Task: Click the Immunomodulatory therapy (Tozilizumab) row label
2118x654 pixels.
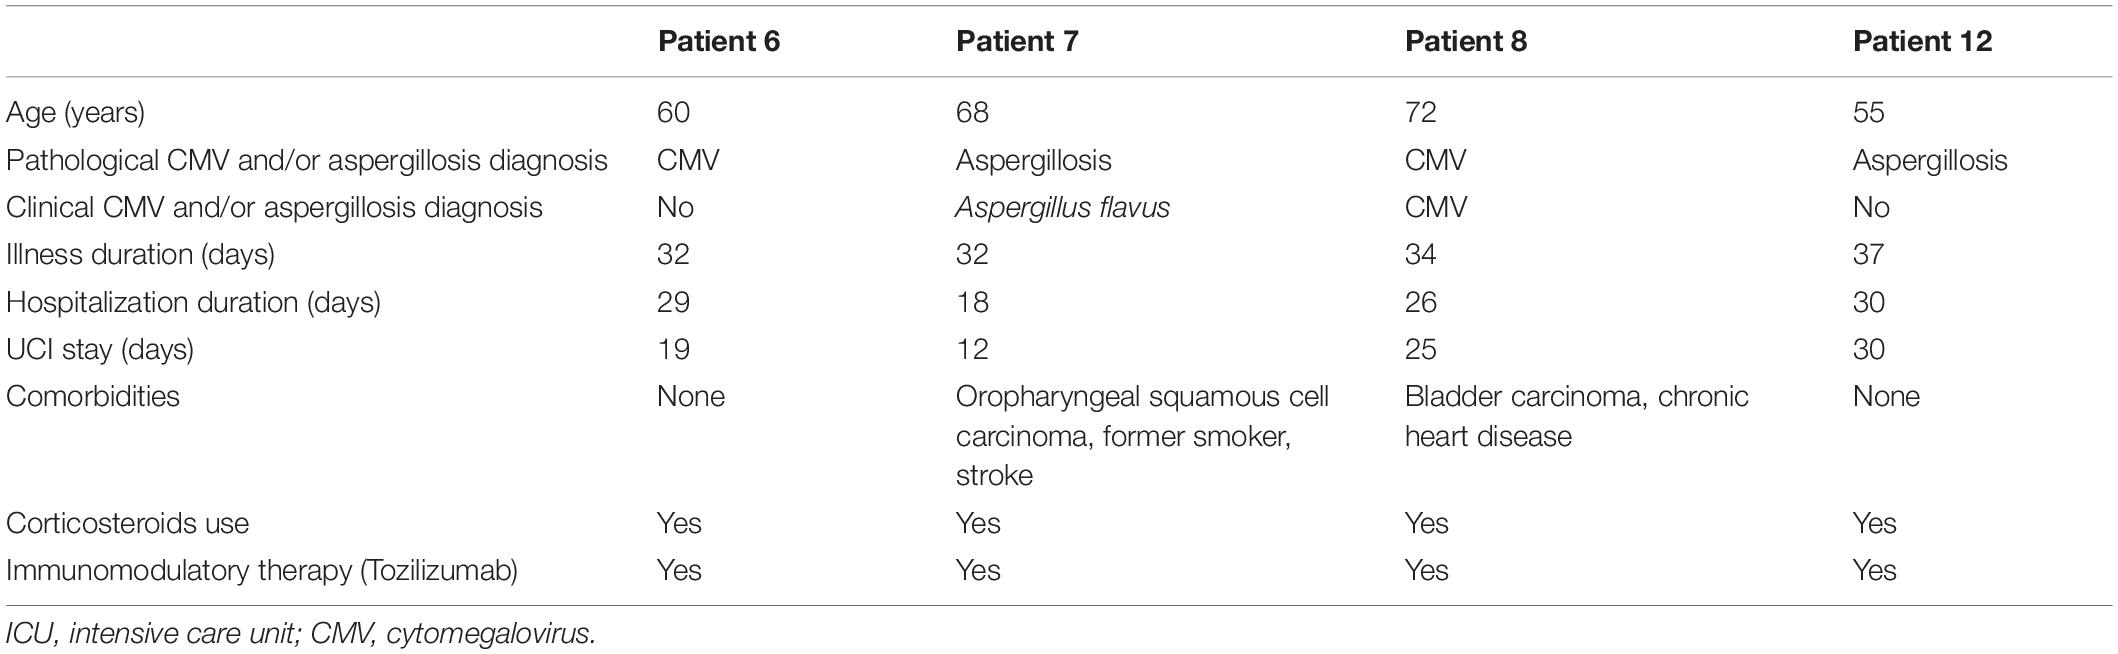Action: click(262, 570)
